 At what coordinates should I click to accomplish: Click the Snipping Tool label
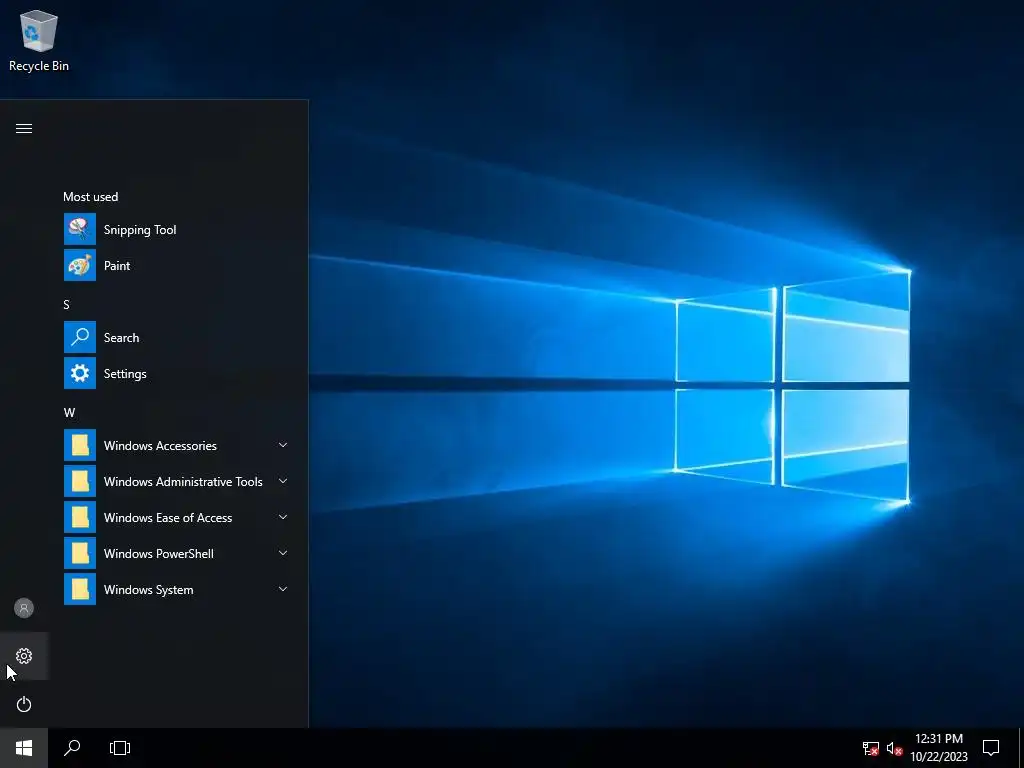pos(140,230)
